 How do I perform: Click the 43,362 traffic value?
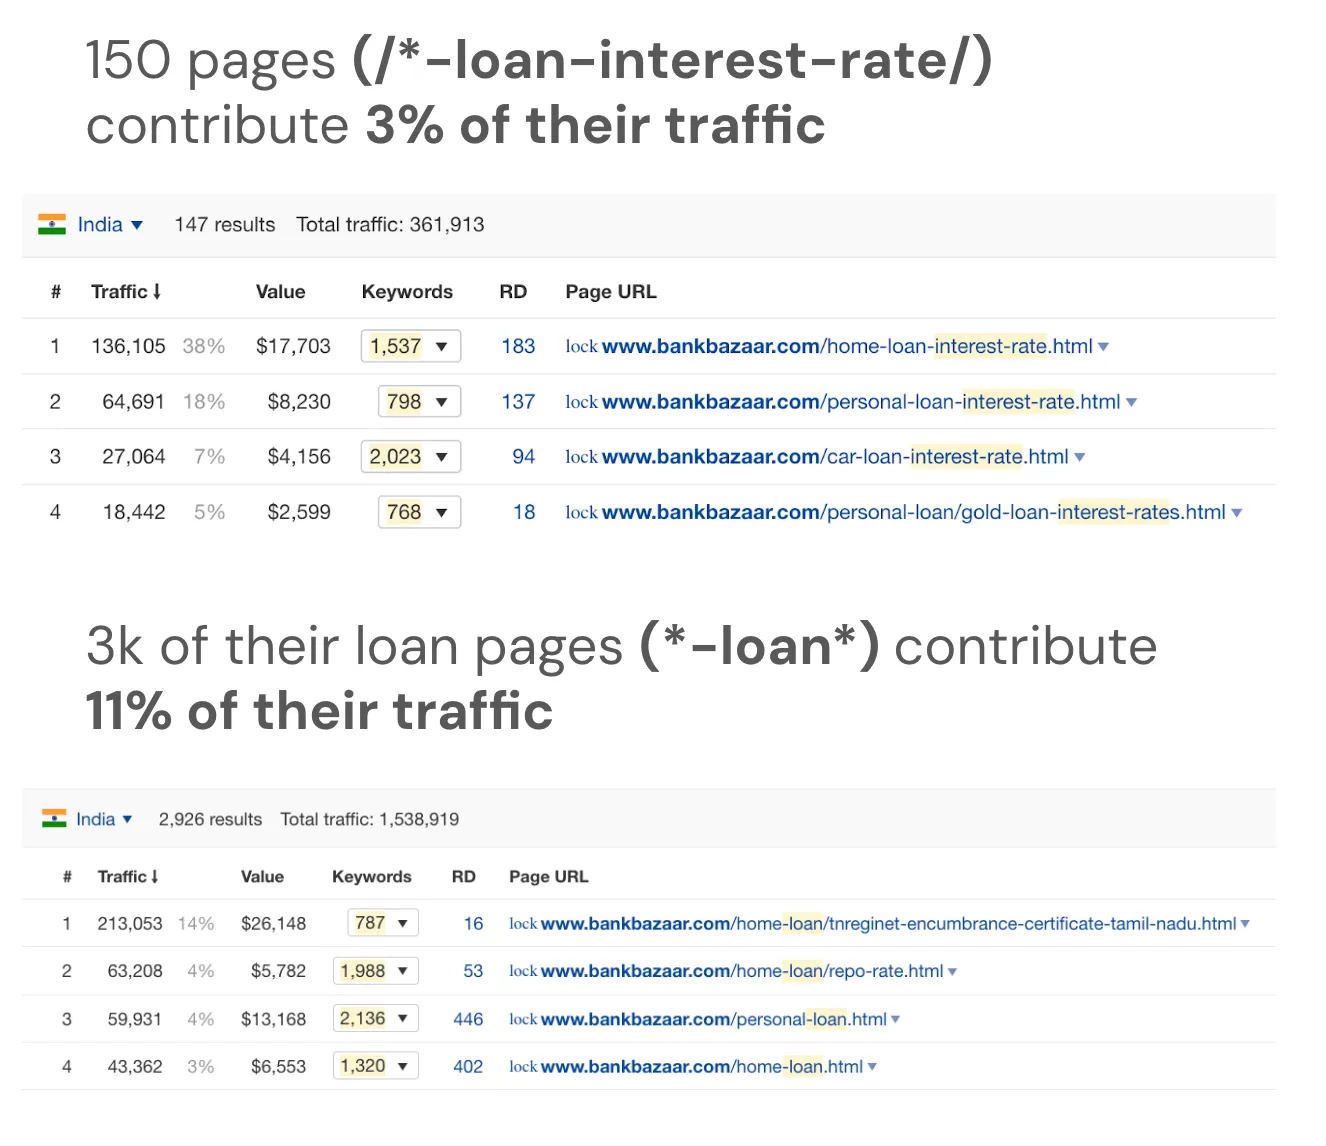[135, 1067]
